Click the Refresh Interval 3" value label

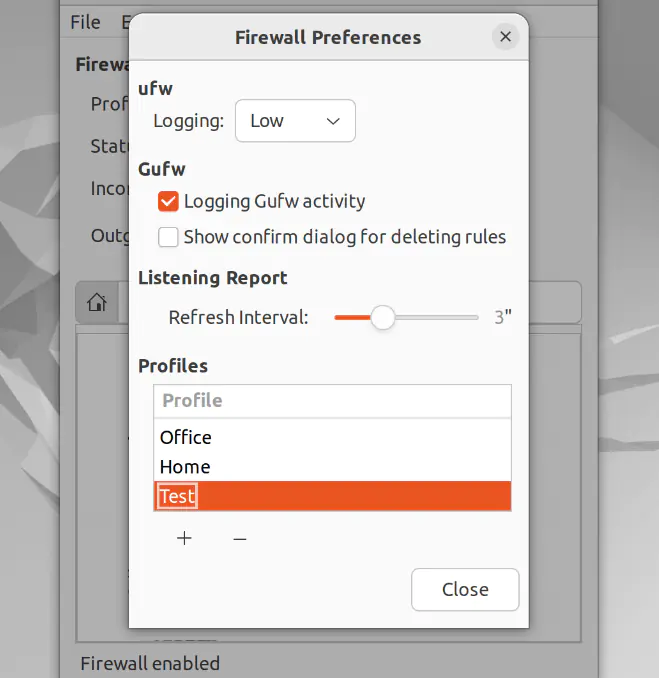502,318
